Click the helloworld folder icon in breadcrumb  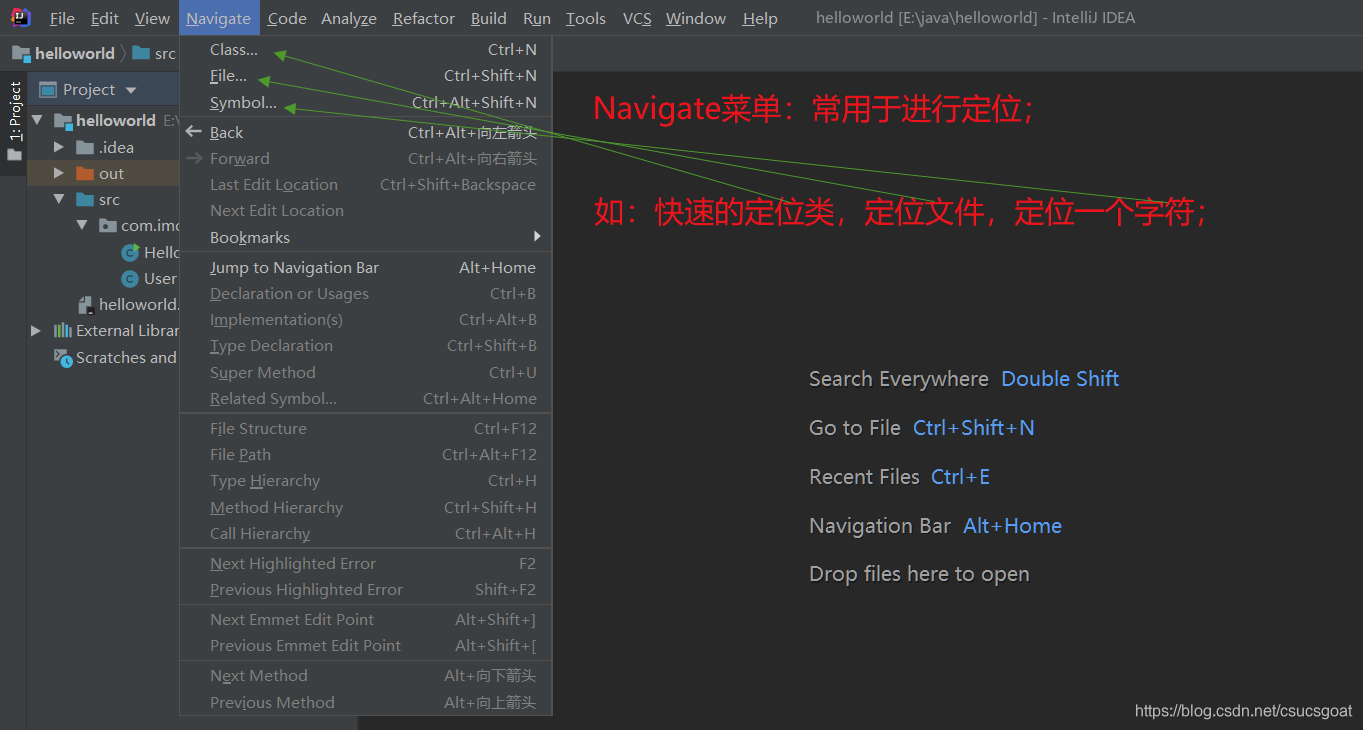(x=21, y=53)
